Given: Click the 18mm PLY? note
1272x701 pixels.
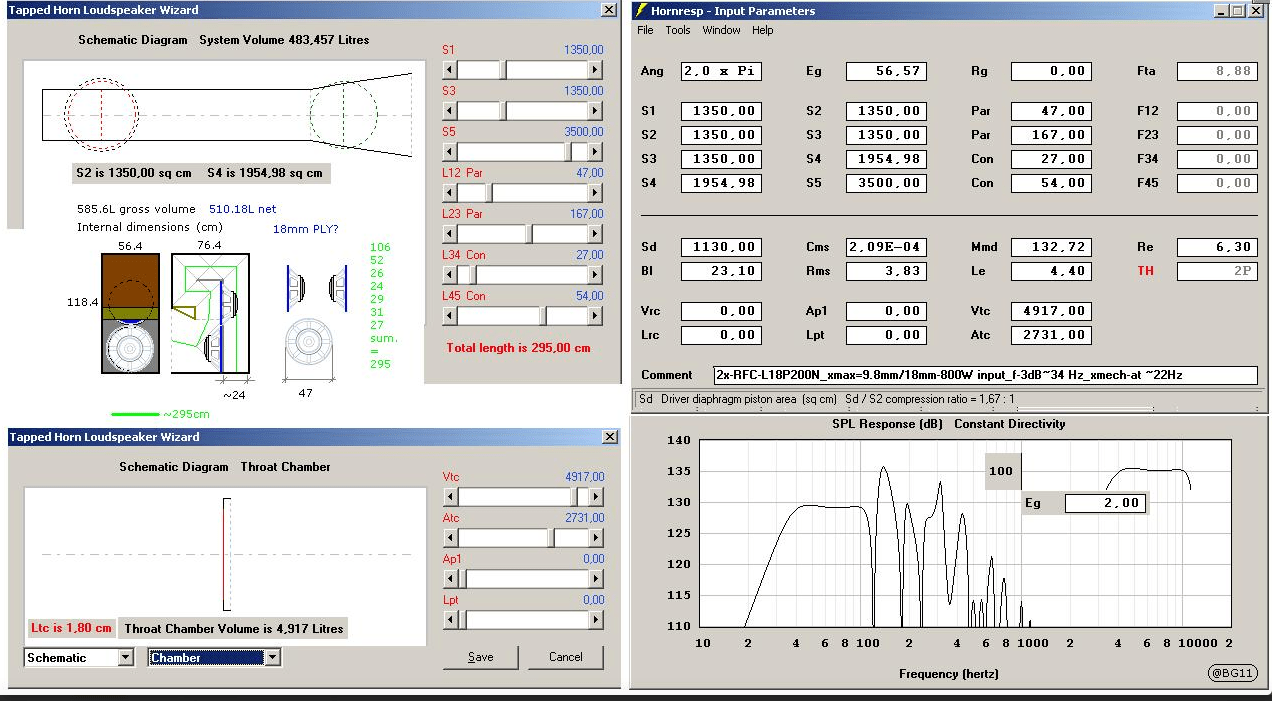Looking at the screenshot, I should pos(306,229).
